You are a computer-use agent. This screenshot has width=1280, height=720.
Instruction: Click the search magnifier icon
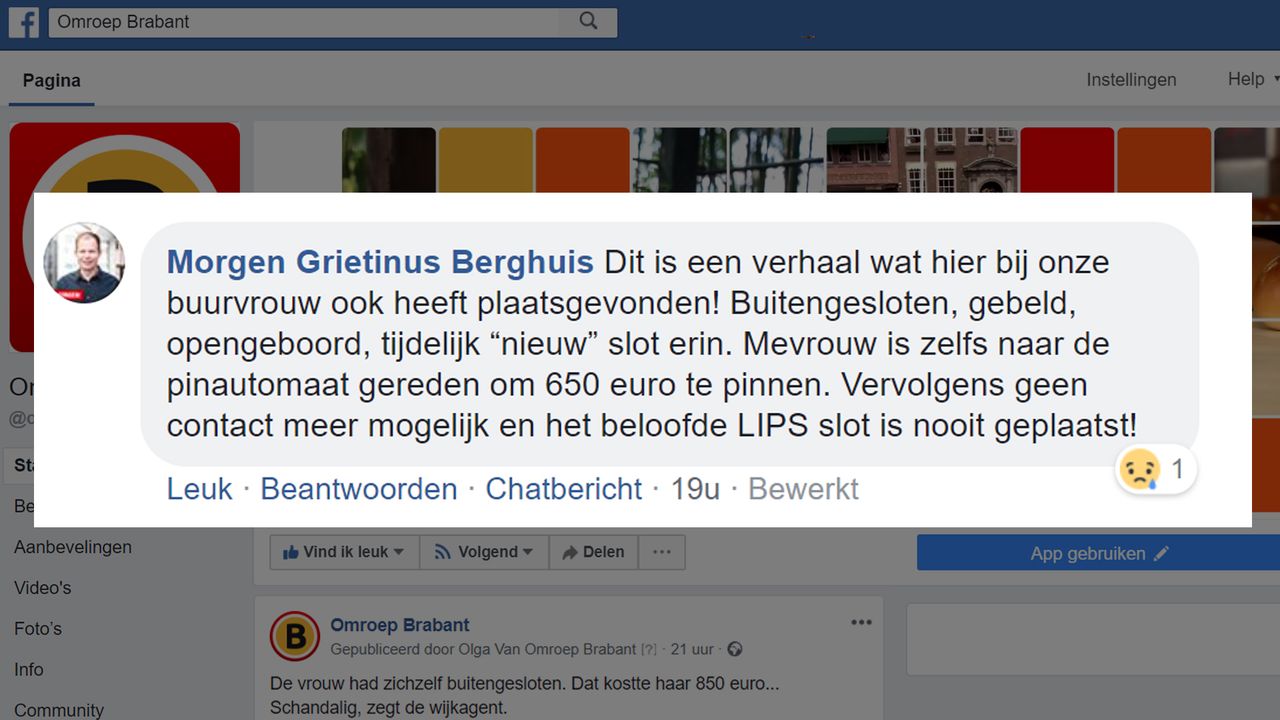[588, 21]
